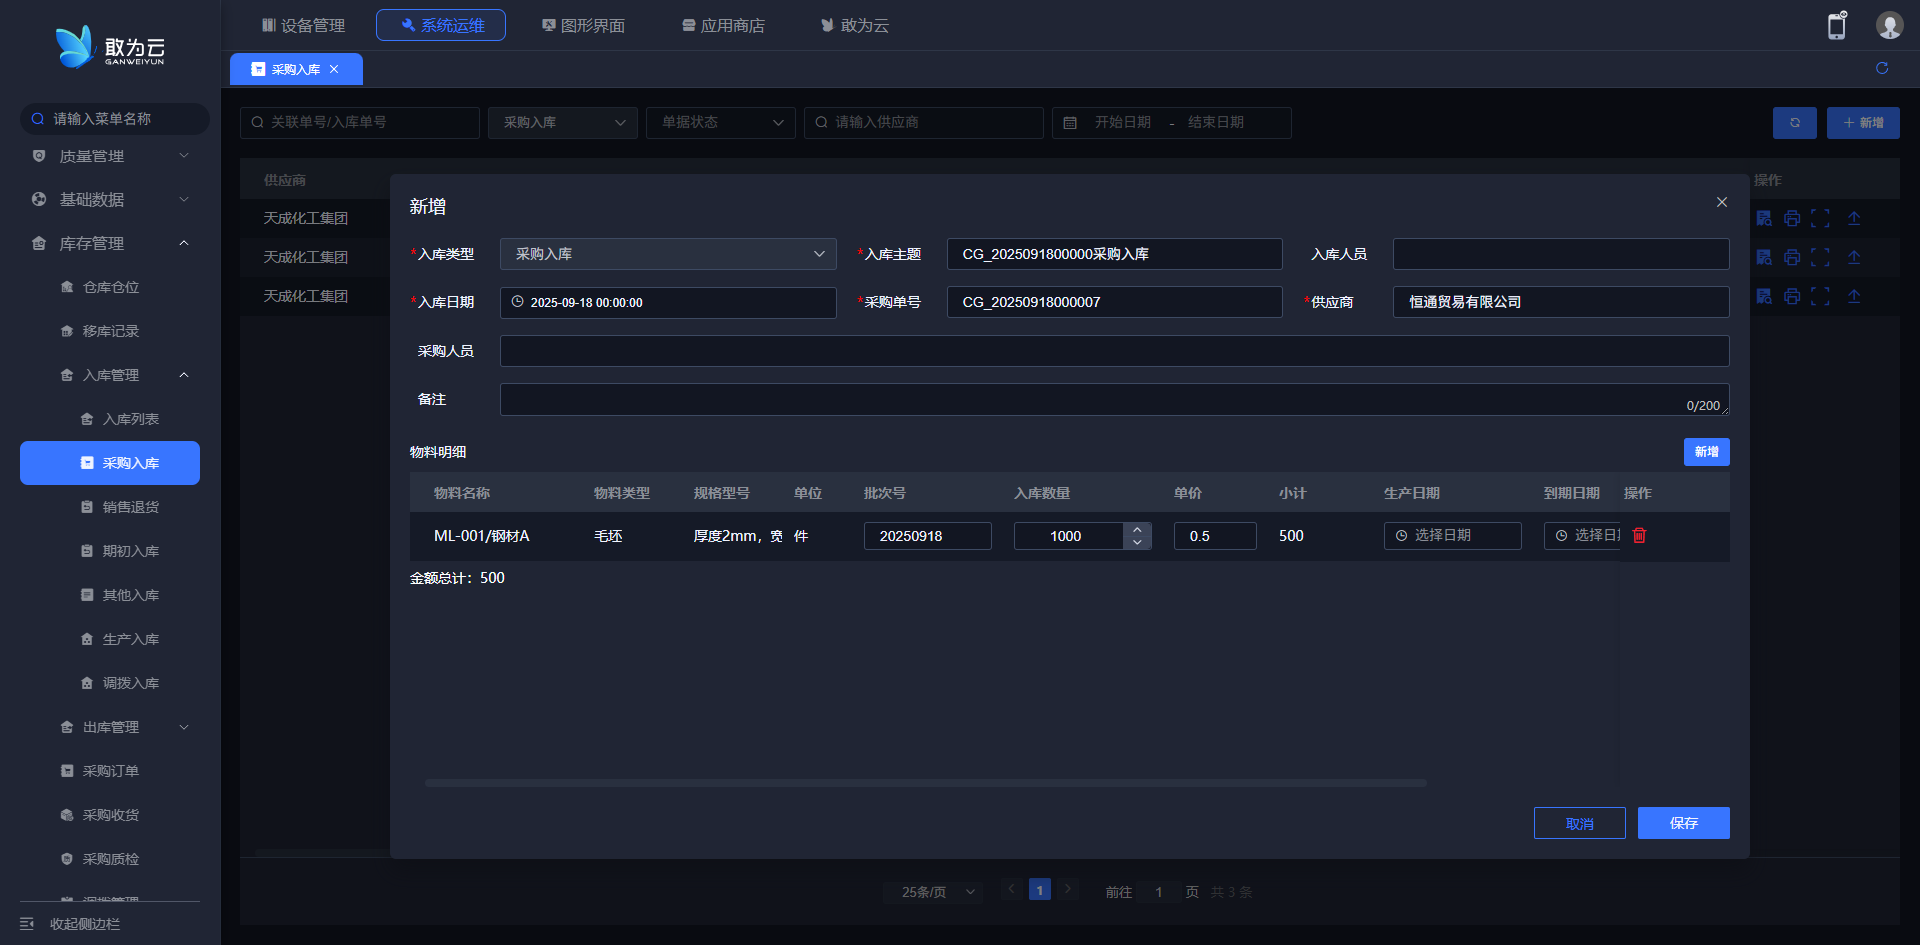Image resolution: width=1920 pixels, height=945 pixels.
Task: Open the user avatar profile menu
Action: tap(1889, 26)
